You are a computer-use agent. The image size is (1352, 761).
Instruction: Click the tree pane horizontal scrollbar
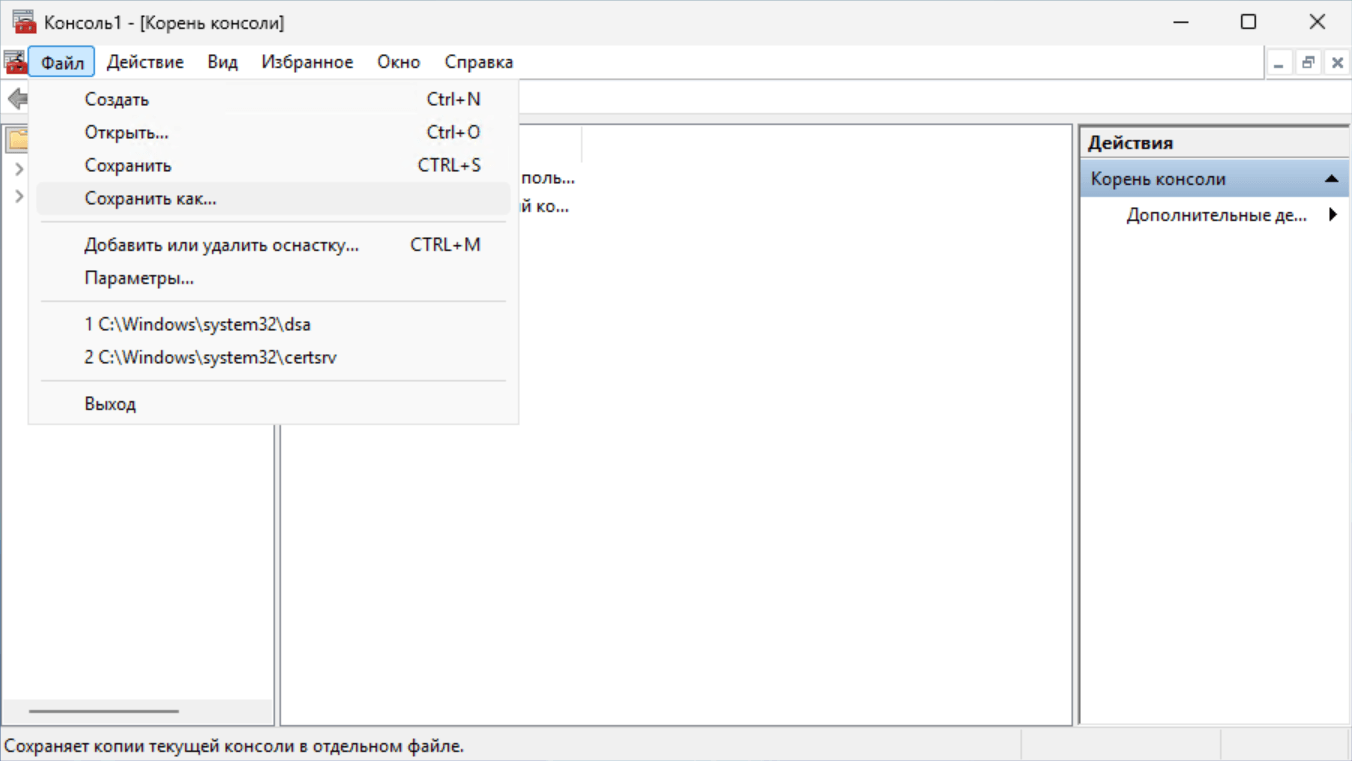click(103, 711)
